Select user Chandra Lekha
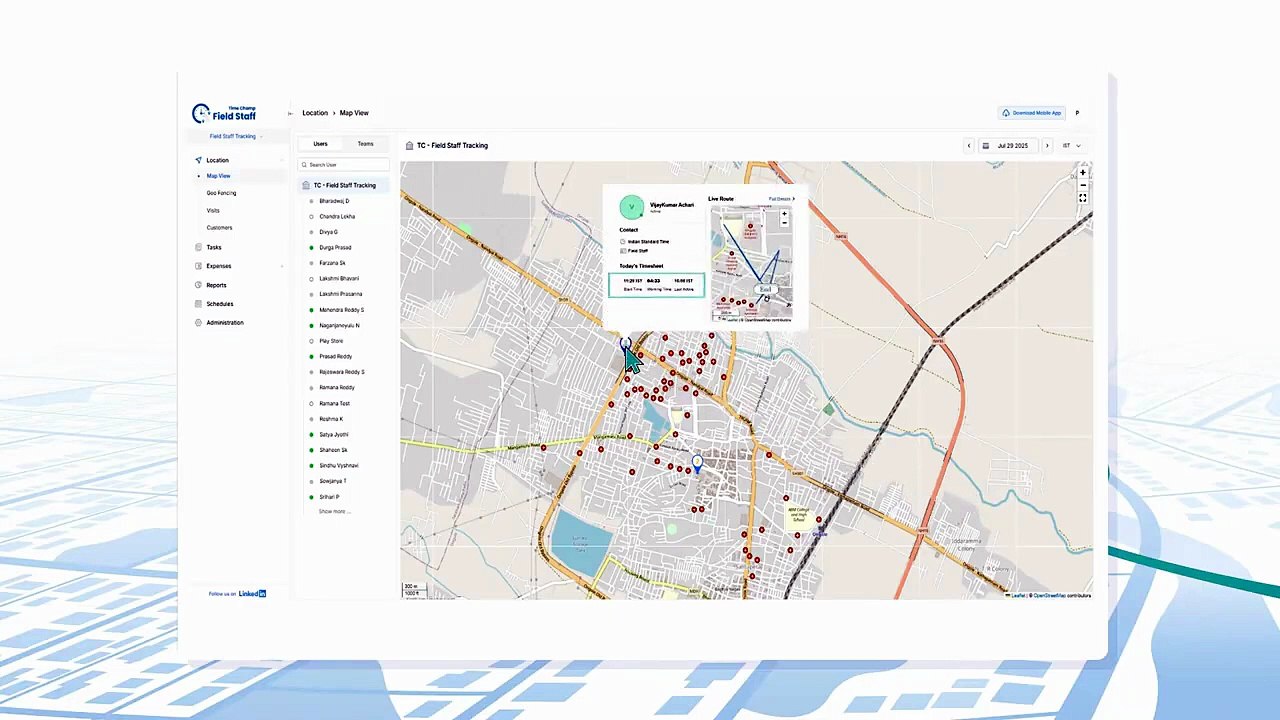1280x720 pixels. [337, 216]
